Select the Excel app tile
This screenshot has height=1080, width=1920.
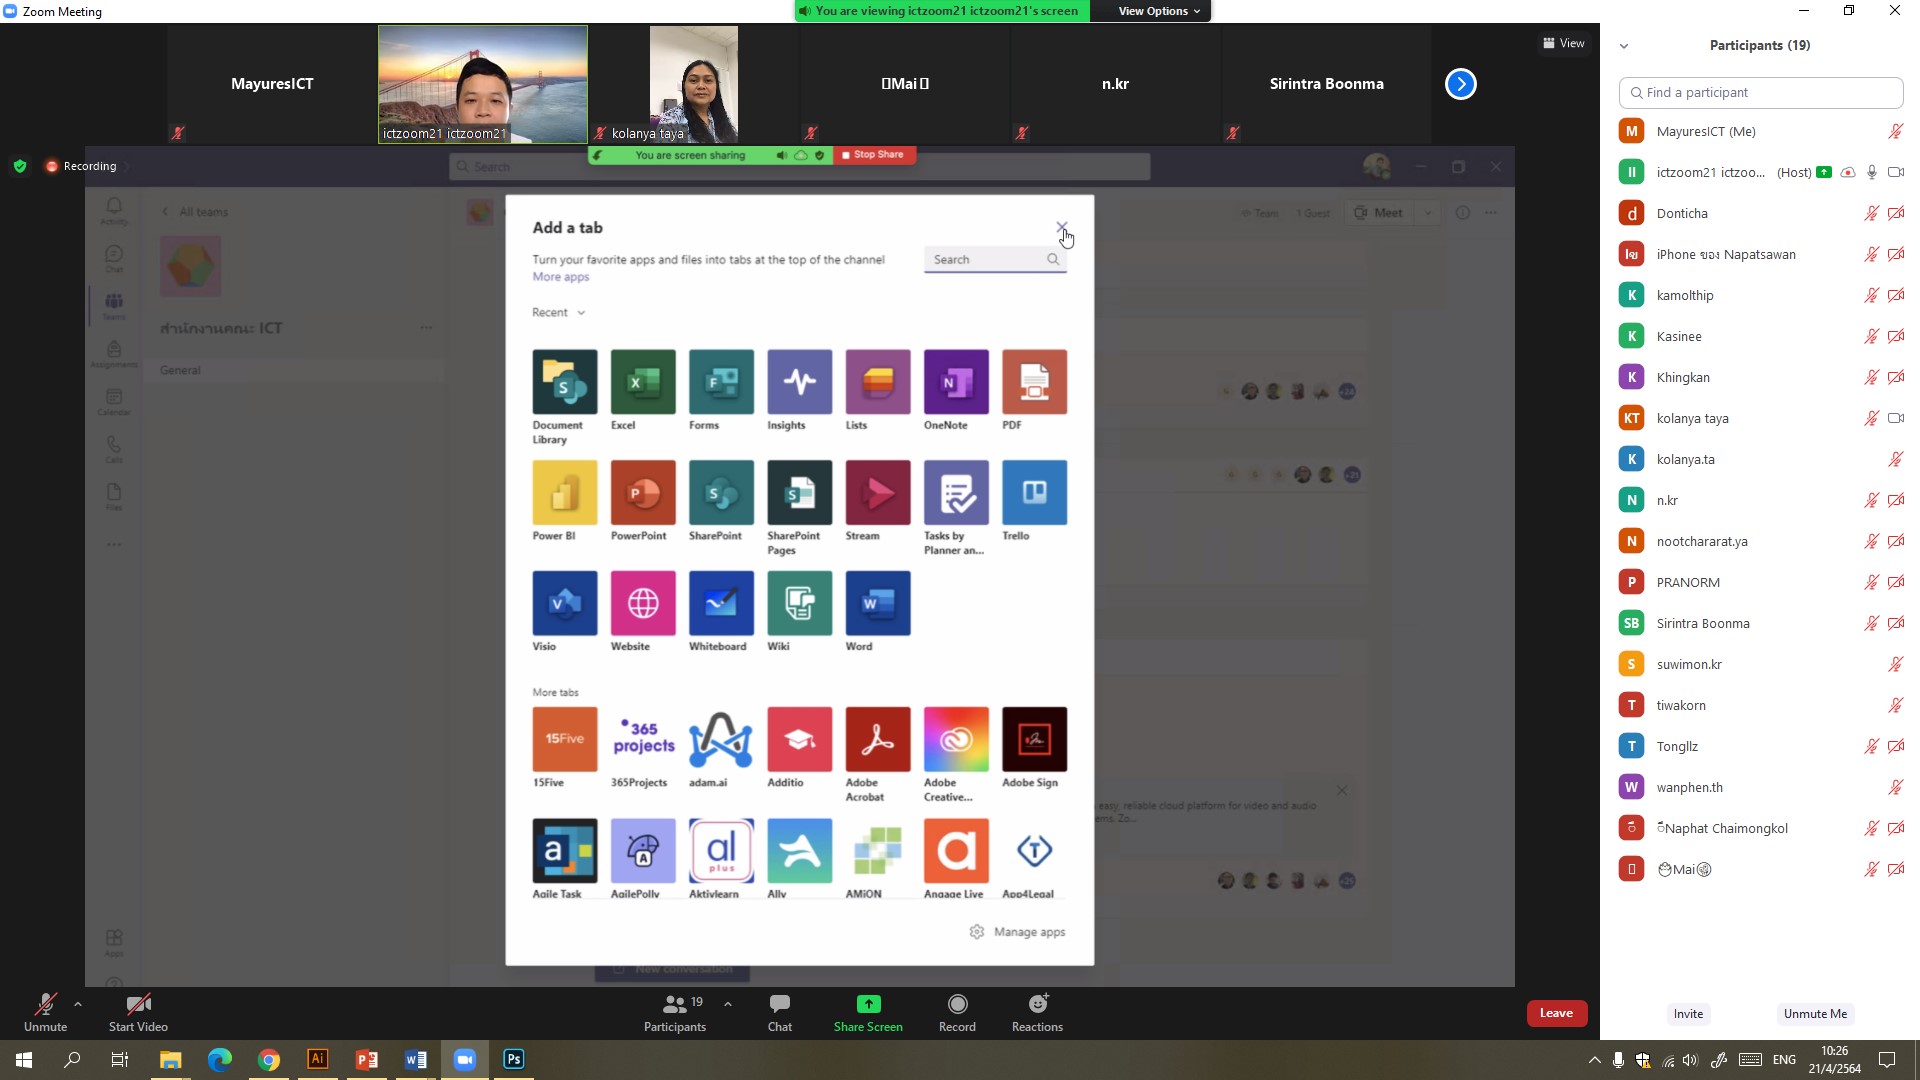pos(643,382)
